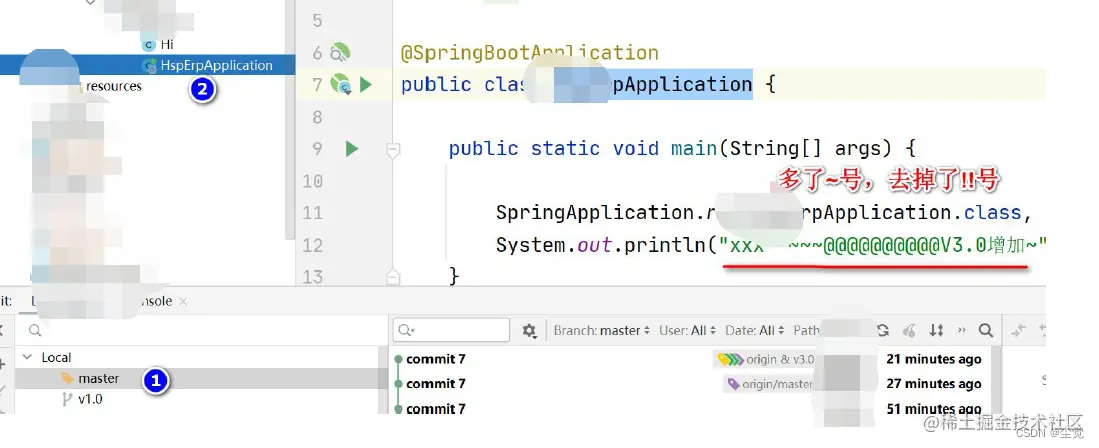Screen dimensions: 1099x448
Task: Fold closing brace marker at line 13
Action: (393, 277)
